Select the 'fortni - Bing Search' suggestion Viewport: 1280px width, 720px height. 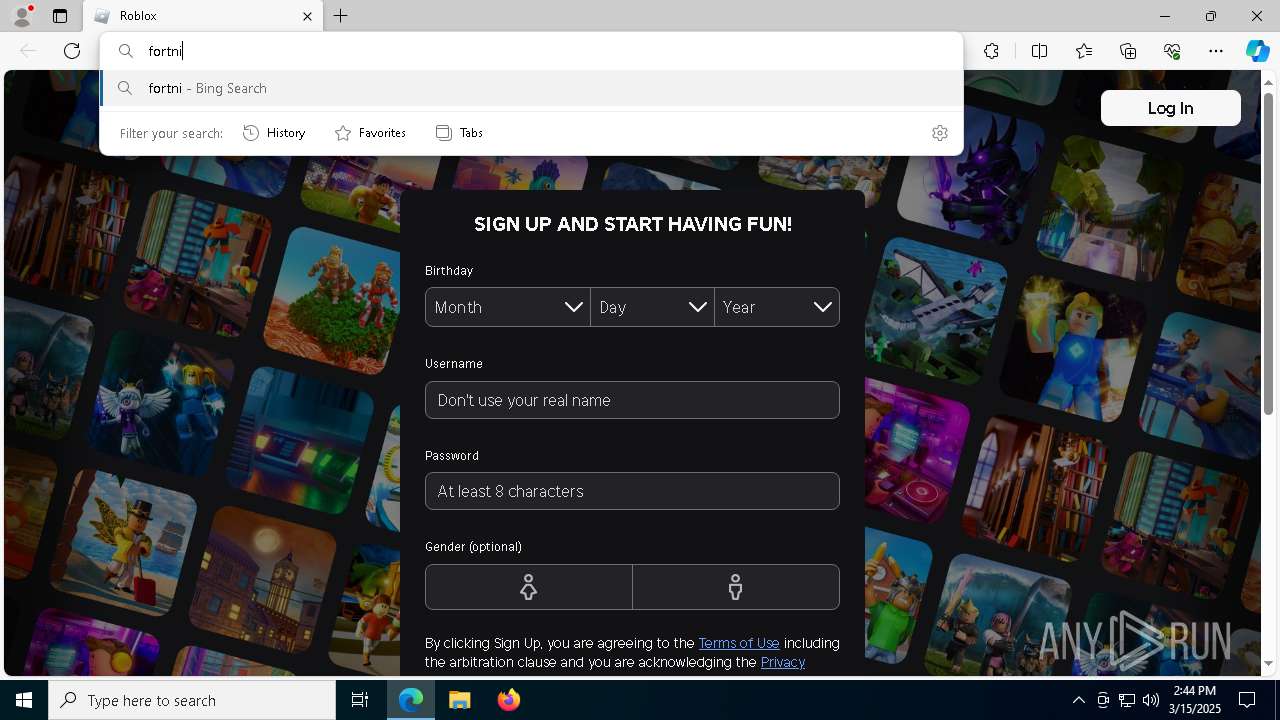coord(532,88)
